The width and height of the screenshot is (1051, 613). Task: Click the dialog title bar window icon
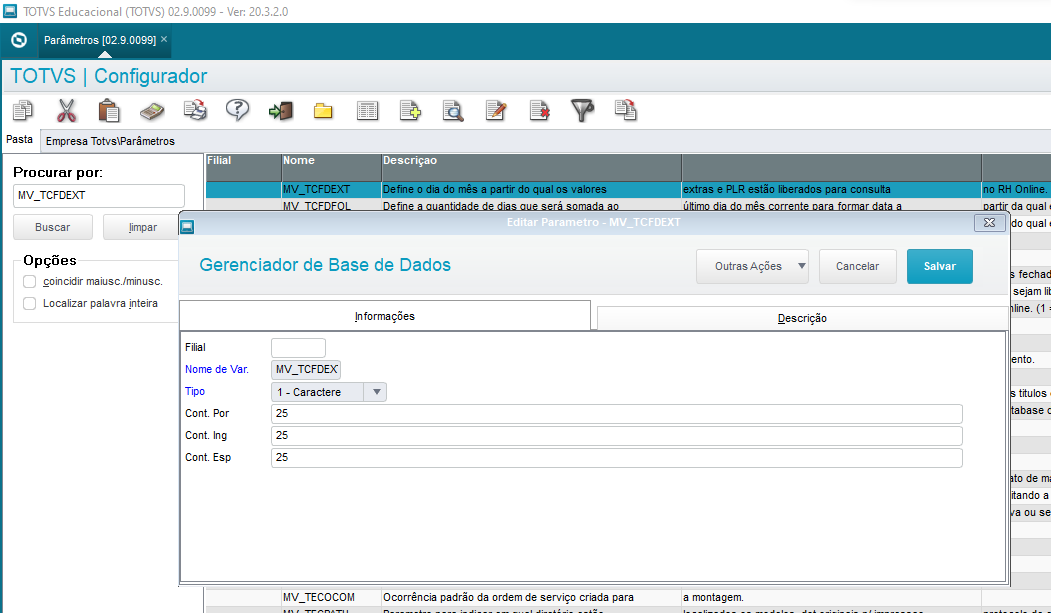[188, 227]
